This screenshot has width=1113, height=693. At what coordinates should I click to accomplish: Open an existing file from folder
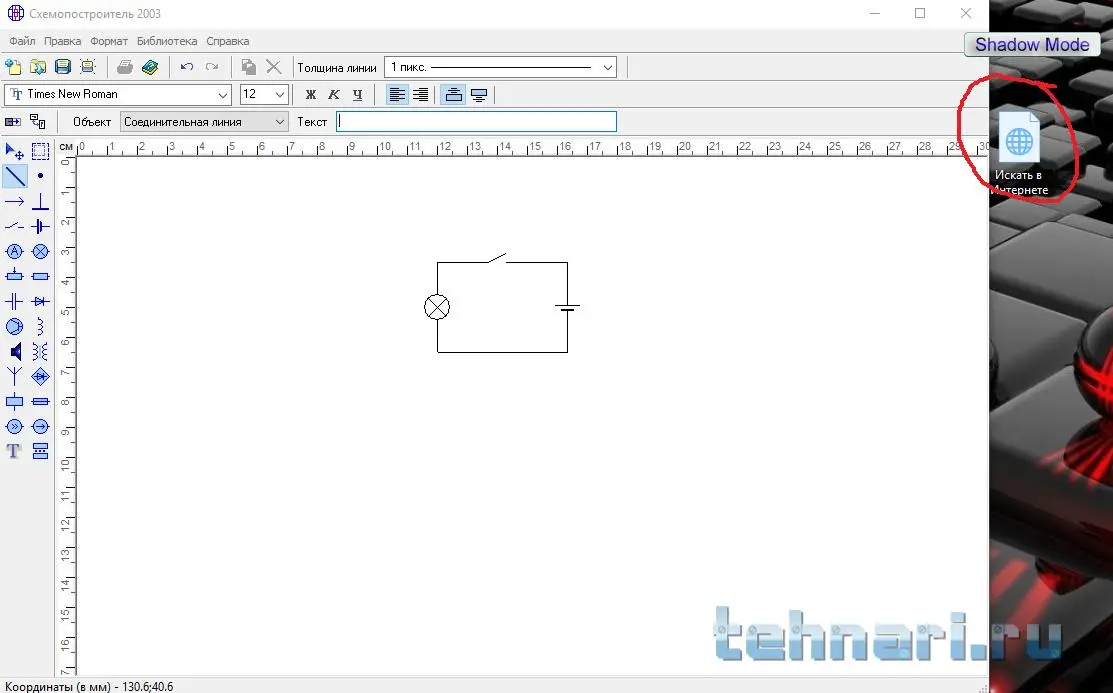pyautogui.click(x=38, y=67)
